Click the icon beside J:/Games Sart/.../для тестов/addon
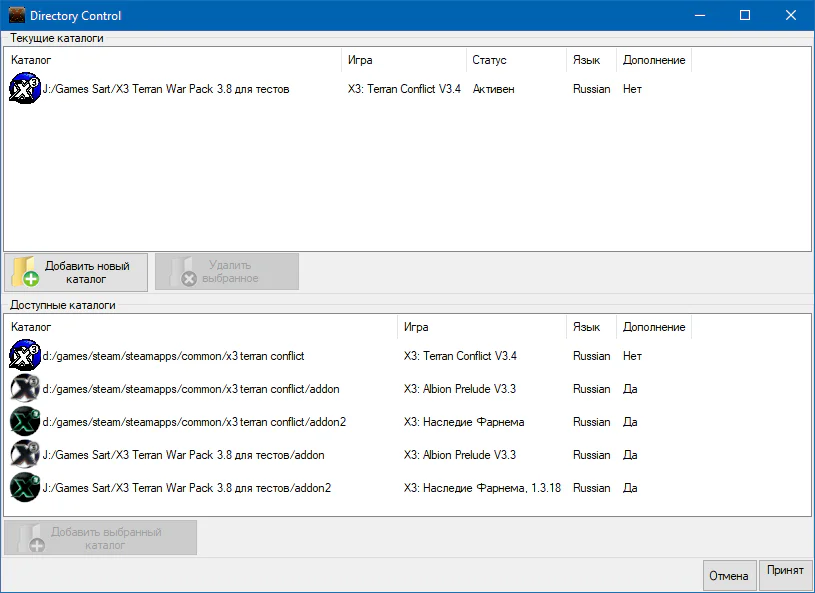This screenshot has width=815, height=593. pos(25,455)
